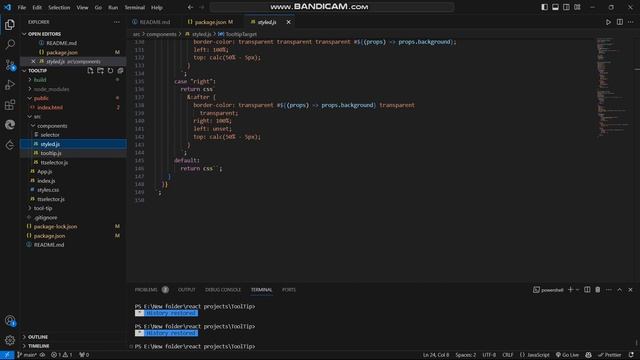
Task: Switch to the PORTS panel tab
Action: click(289, 290)
